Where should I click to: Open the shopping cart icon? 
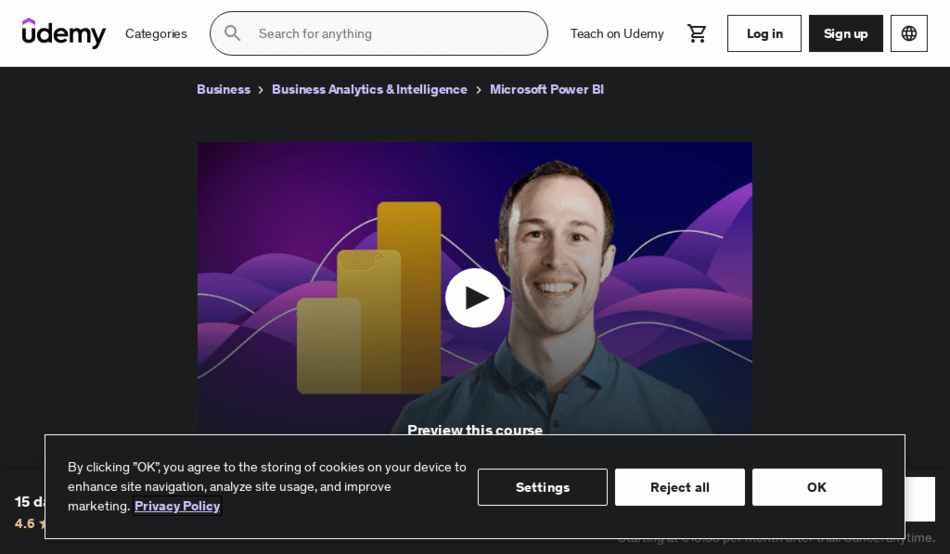click(x=697, y=33)
